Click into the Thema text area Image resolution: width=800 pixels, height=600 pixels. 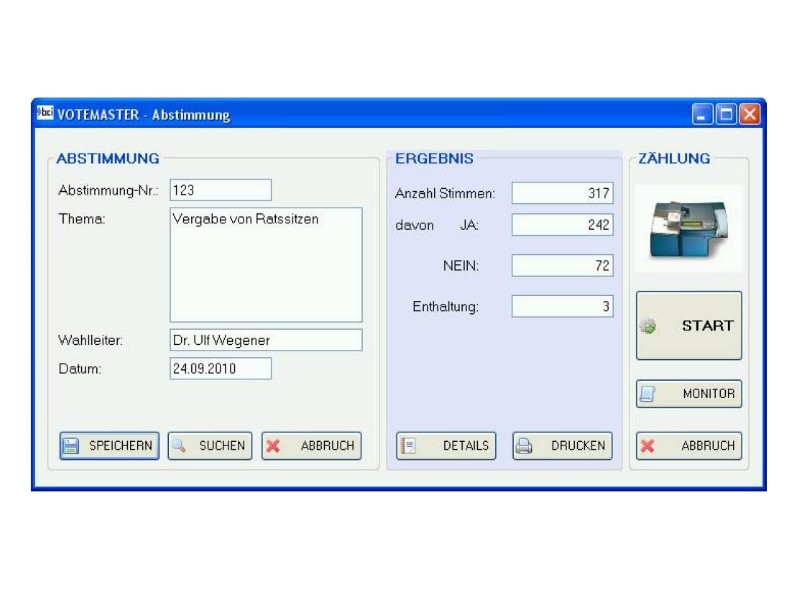(x=265, y=264)
